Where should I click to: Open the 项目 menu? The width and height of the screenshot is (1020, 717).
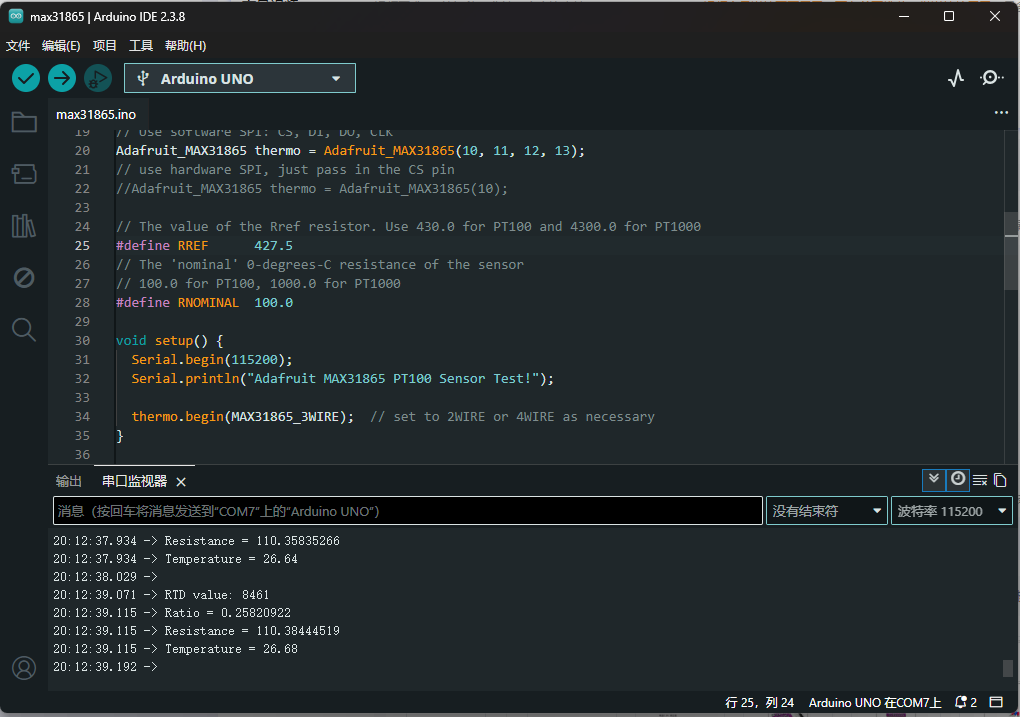(x=104, y=46)
